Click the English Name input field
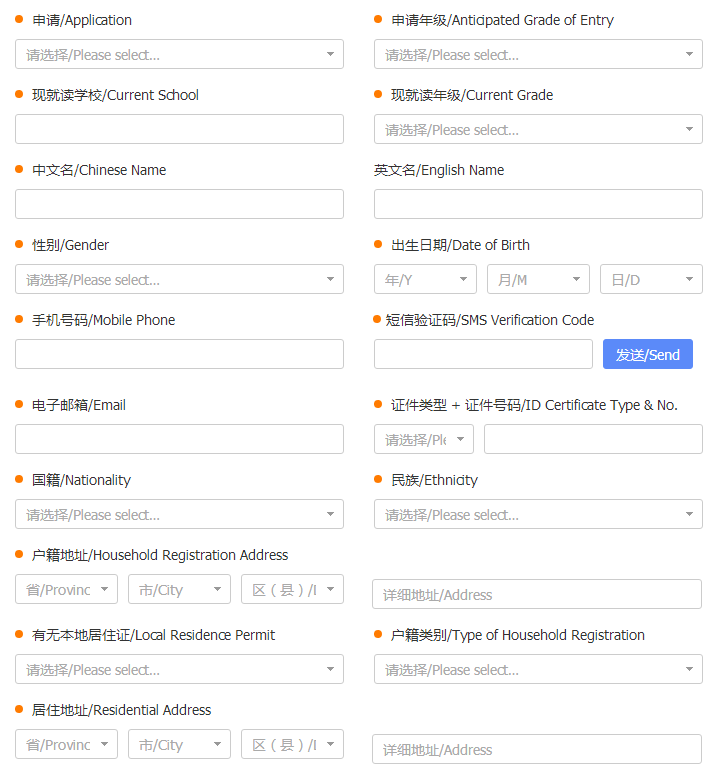 coord(538,204)
